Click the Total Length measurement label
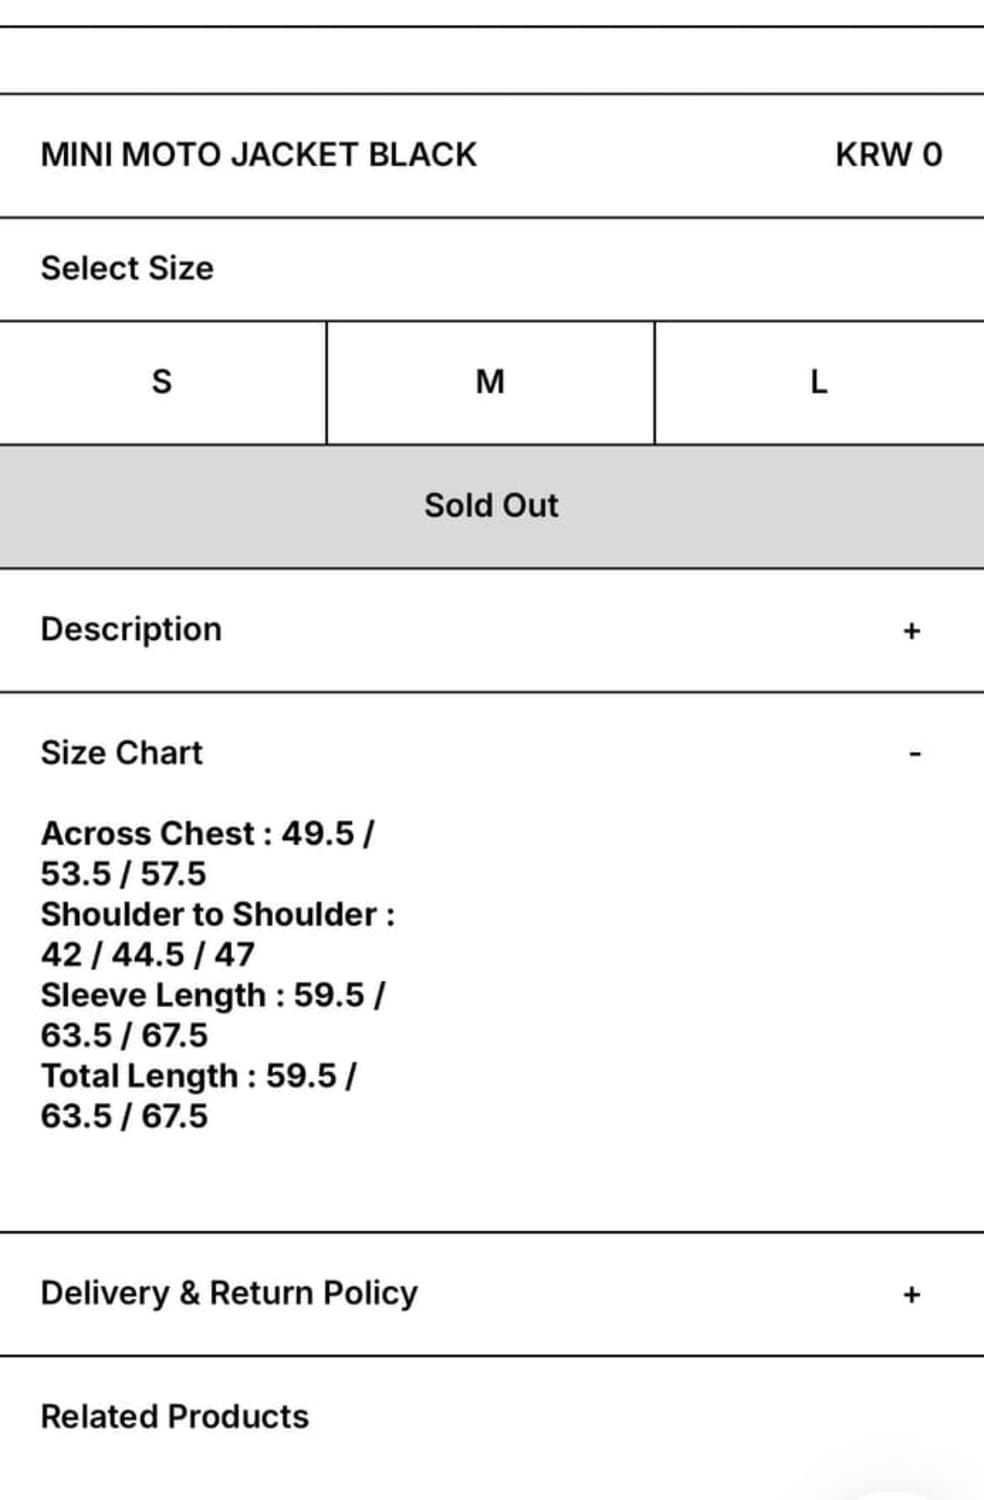Screen dimensions: 984x1500 140,1076
